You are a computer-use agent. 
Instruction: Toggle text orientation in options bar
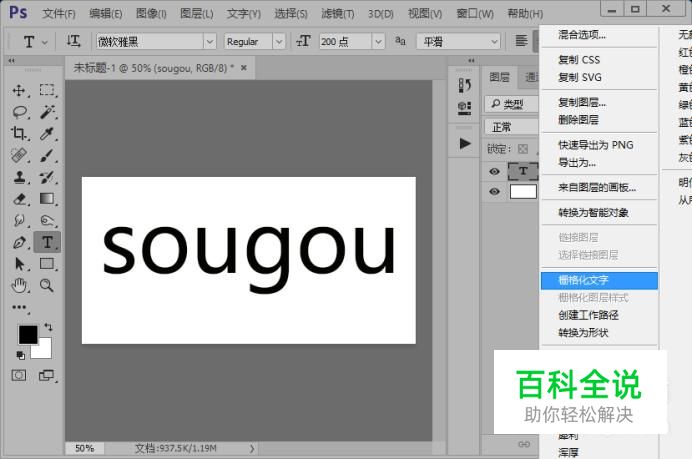[73, 41]
